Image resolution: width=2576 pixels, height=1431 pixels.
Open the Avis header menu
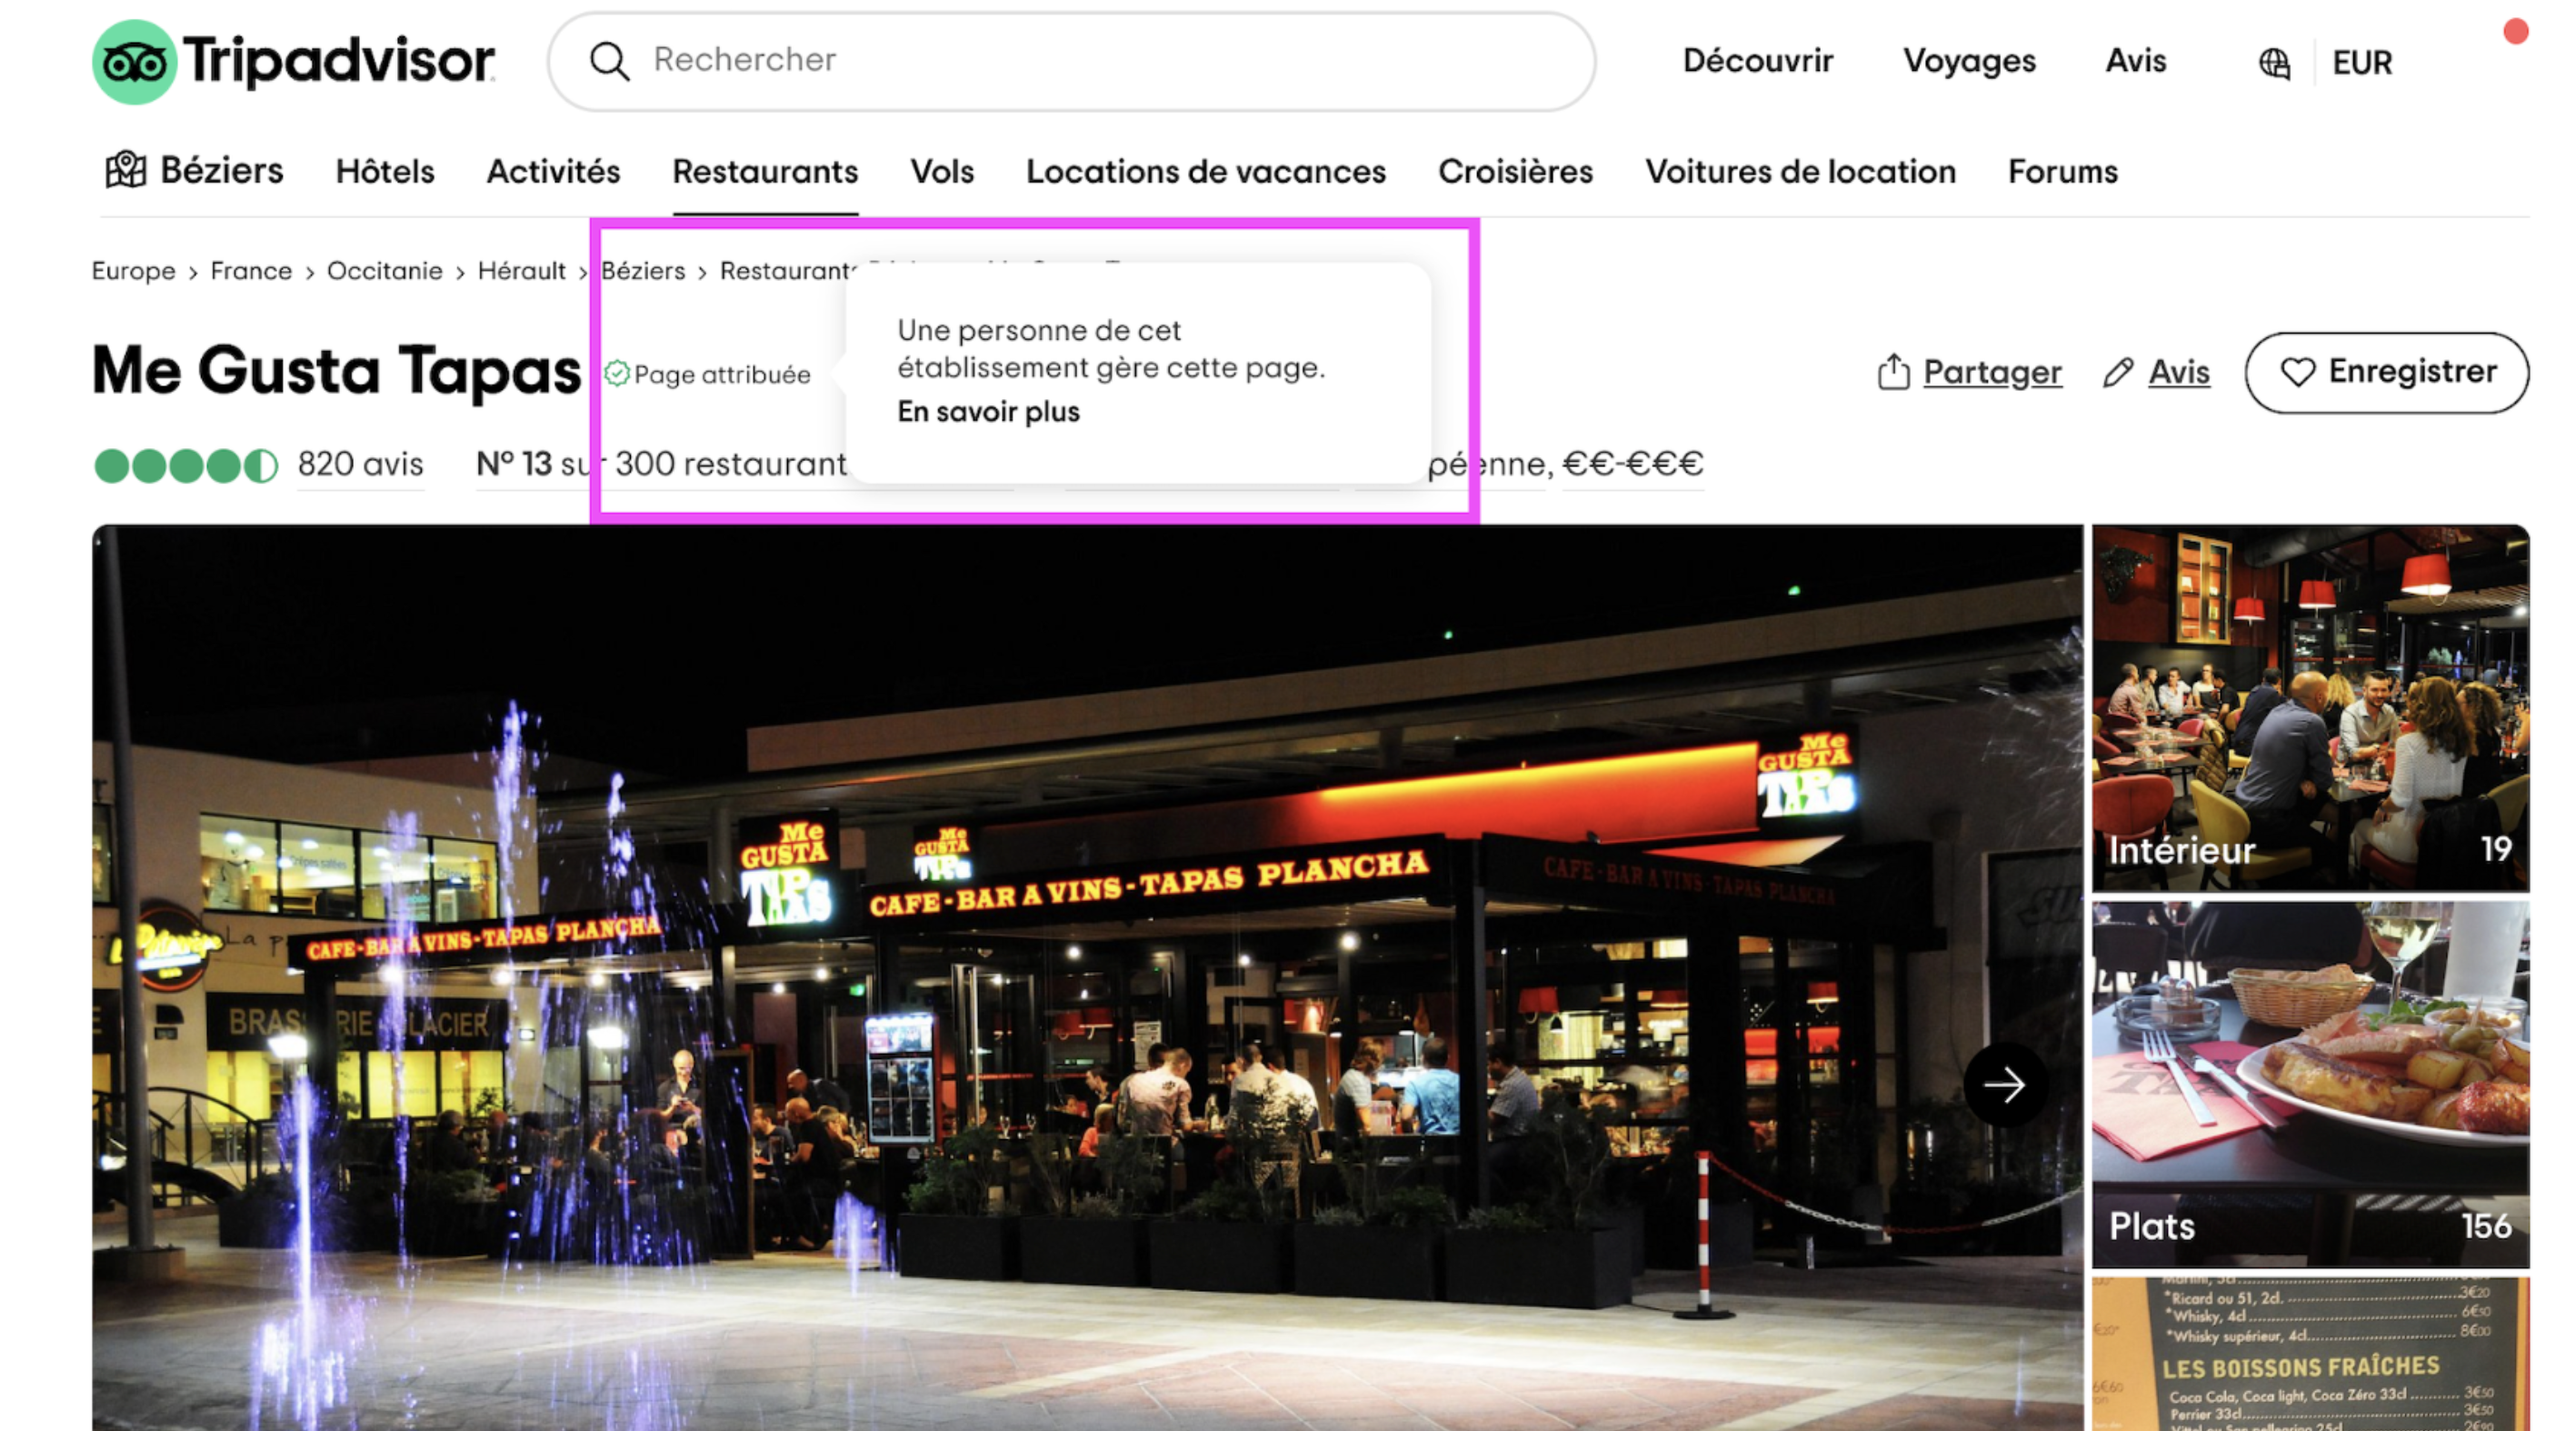(x=2136, y=61)
